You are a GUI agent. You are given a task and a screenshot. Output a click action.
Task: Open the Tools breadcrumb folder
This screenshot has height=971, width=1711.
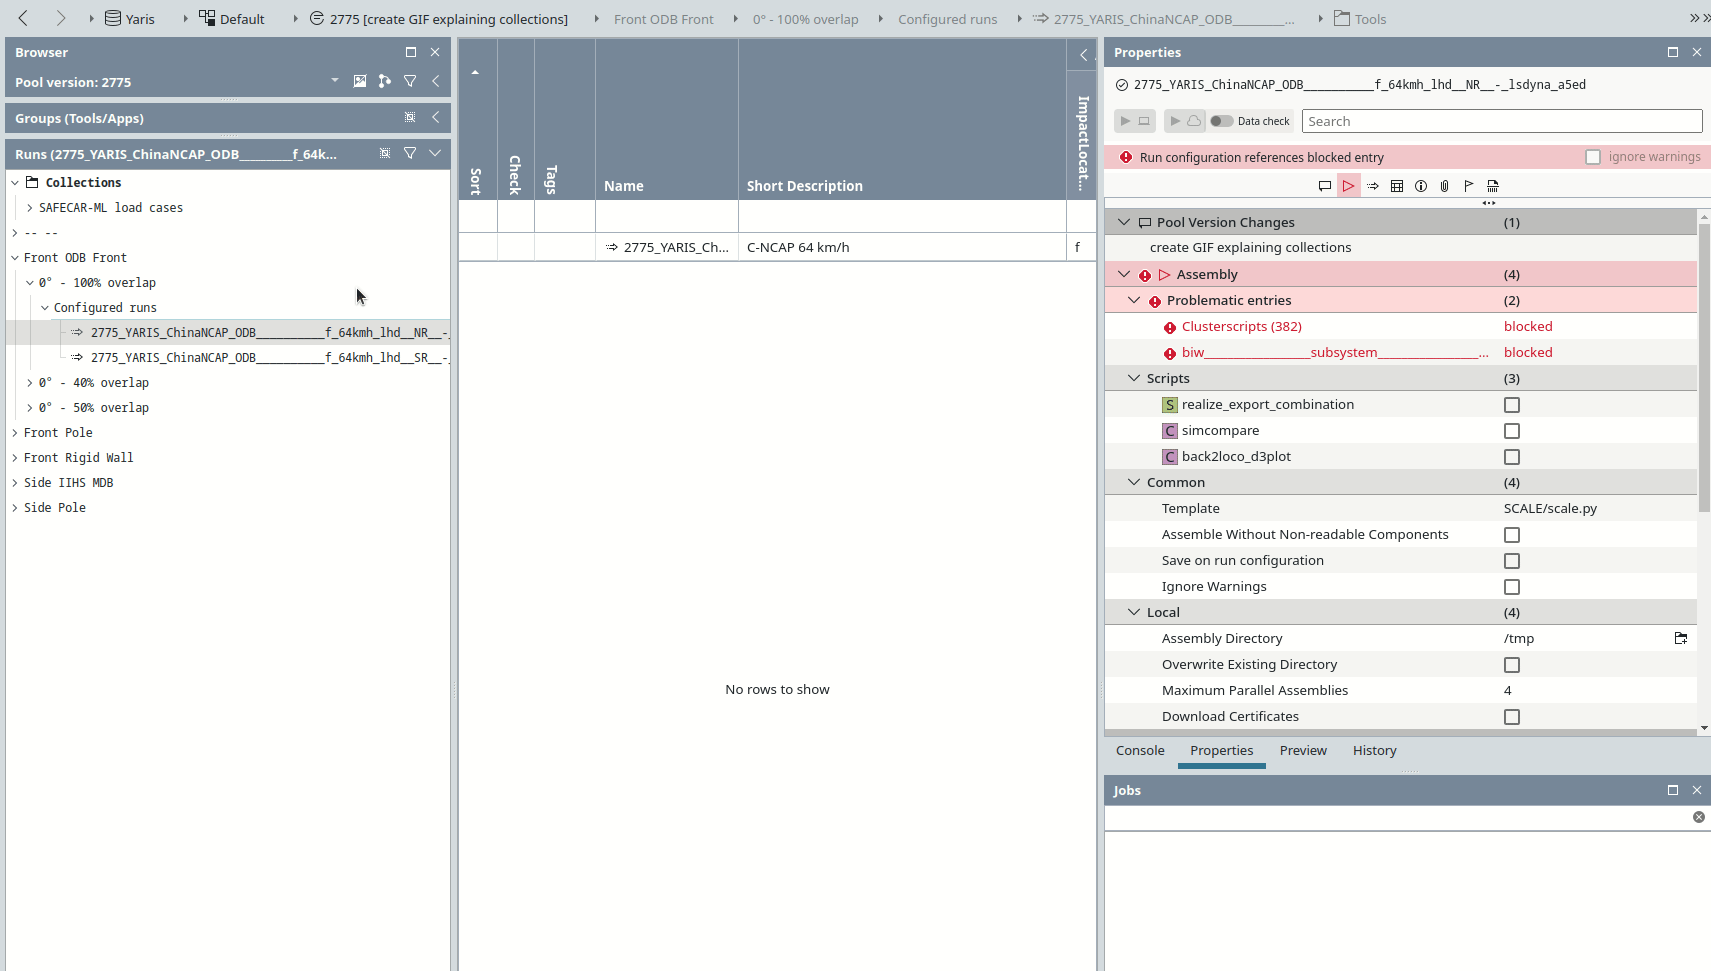(1360, 19)
